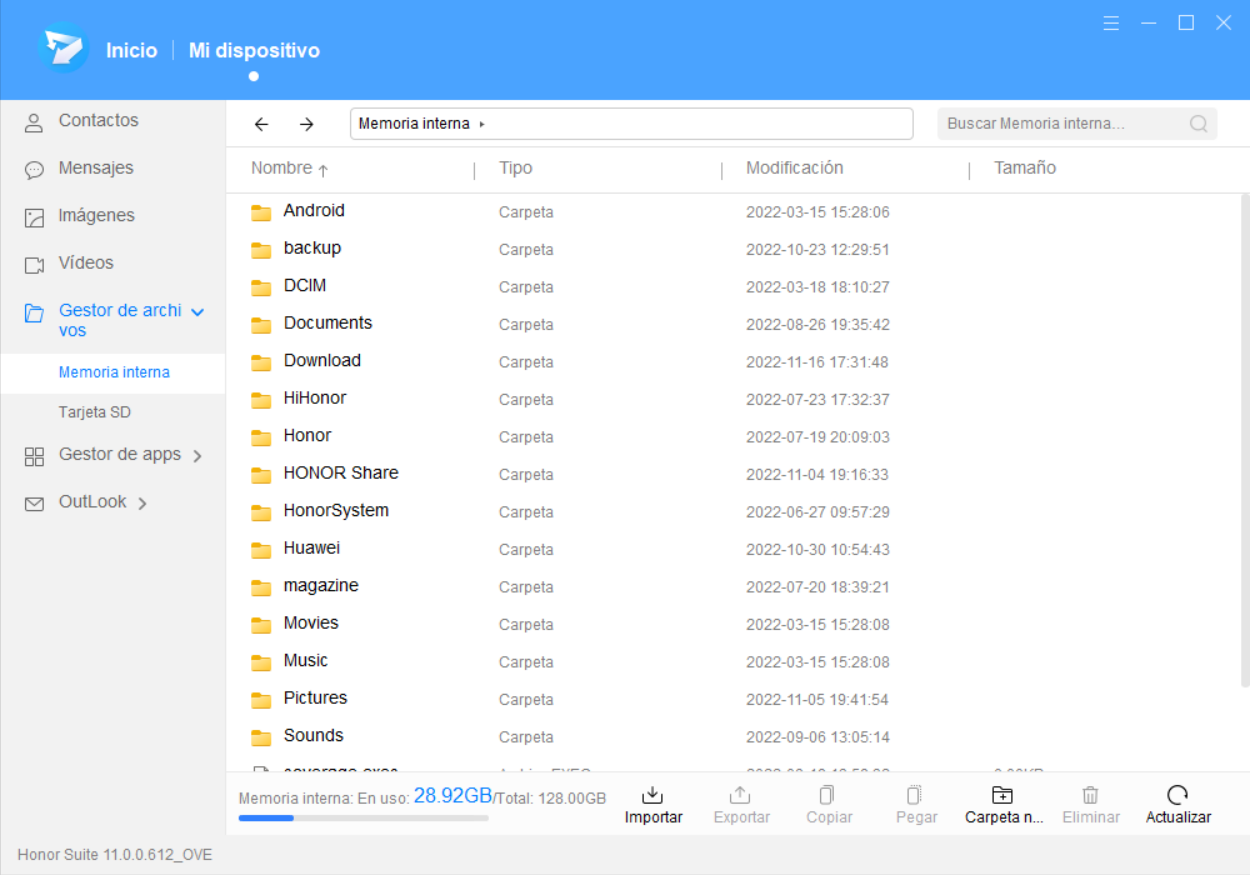Screen dimensions: 1250x875
Task: Select Tarjeta SD storage
Action: click(95, 412)
